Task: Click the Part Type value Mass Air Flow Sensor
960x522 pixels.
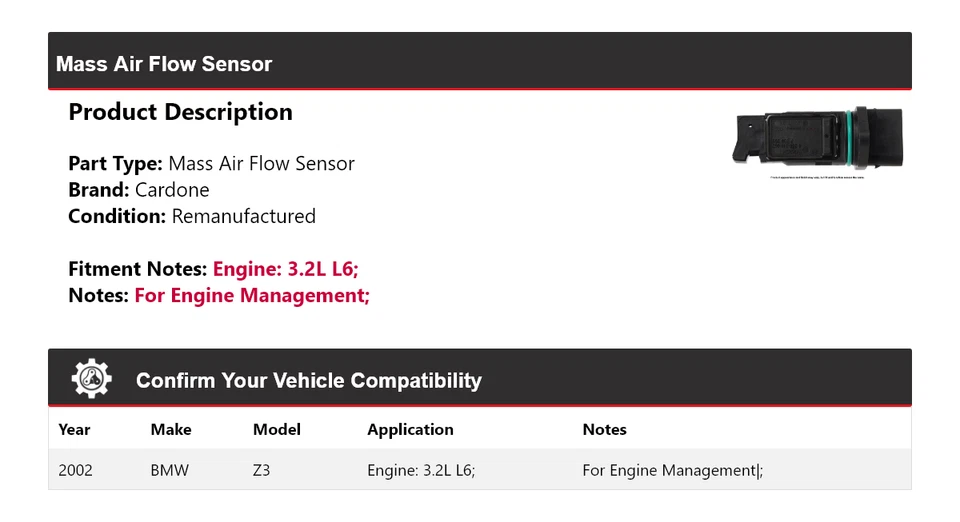Action: coord(261,163)
